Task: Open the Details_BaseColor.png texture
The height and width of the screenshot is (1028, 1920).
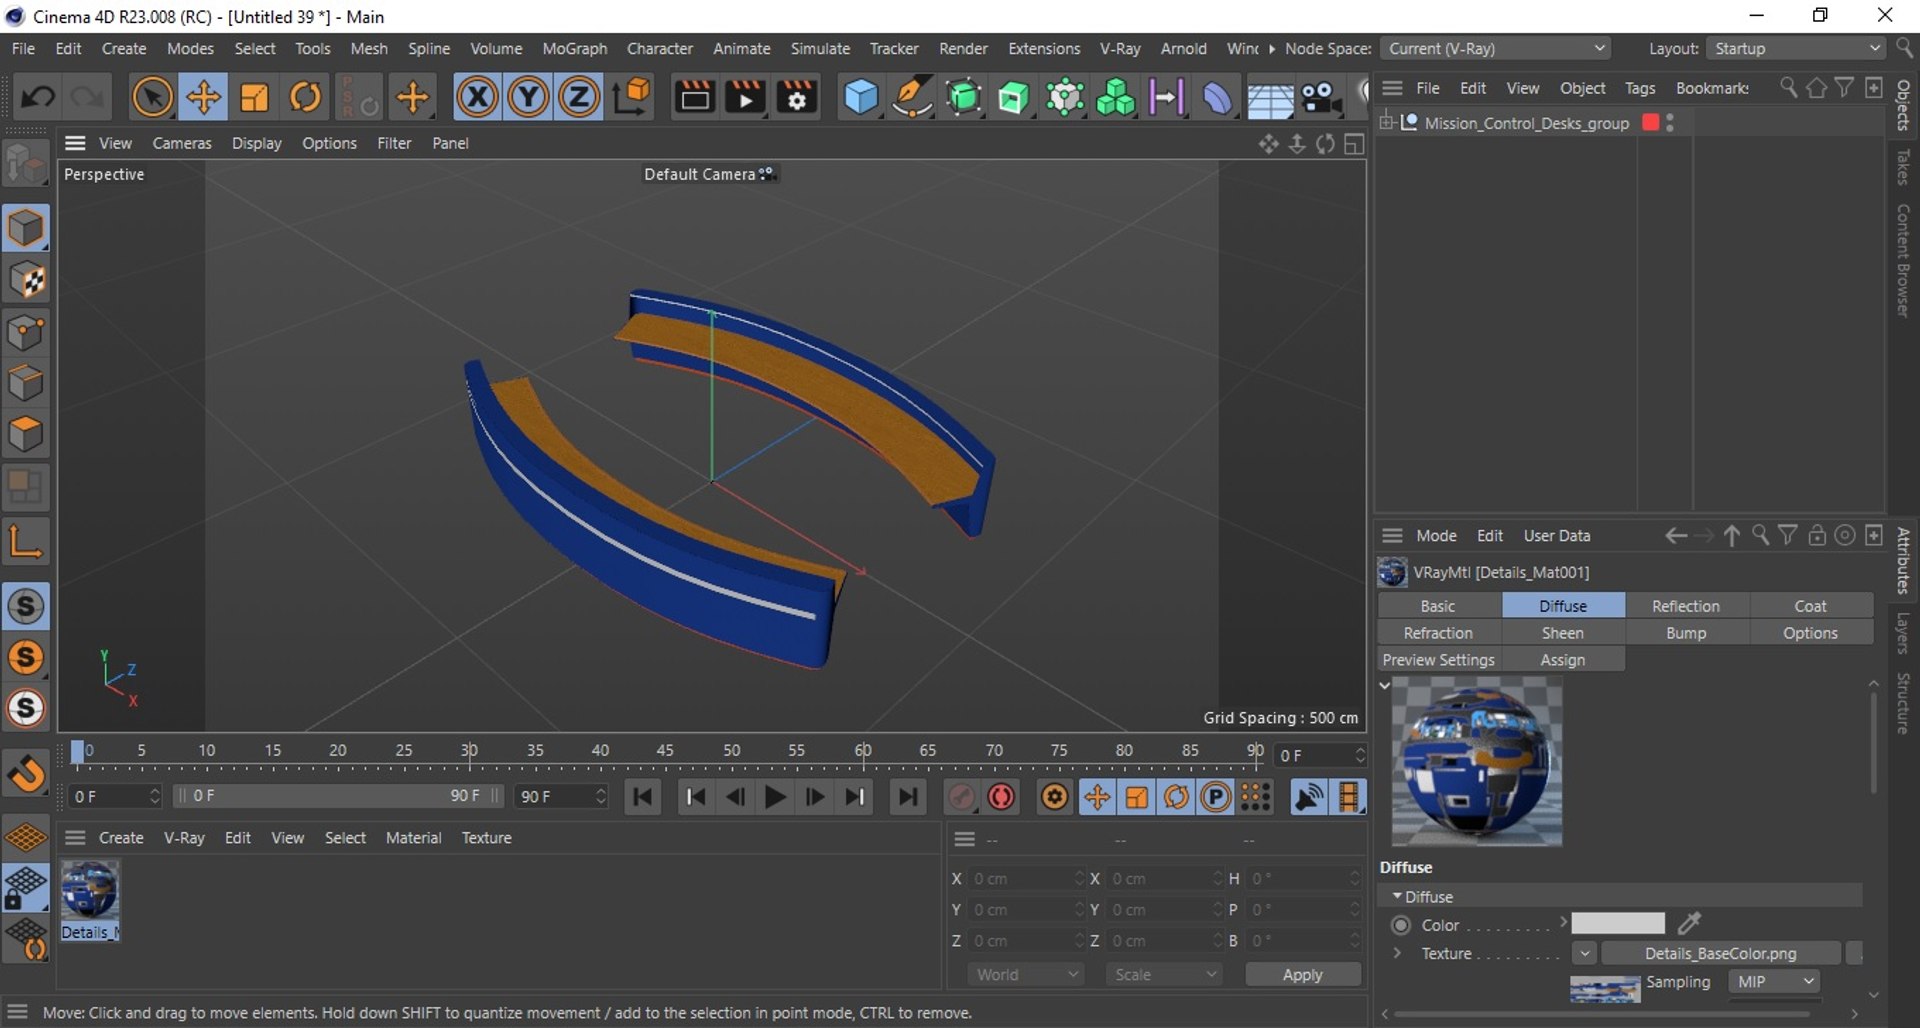Action: 1720,953
